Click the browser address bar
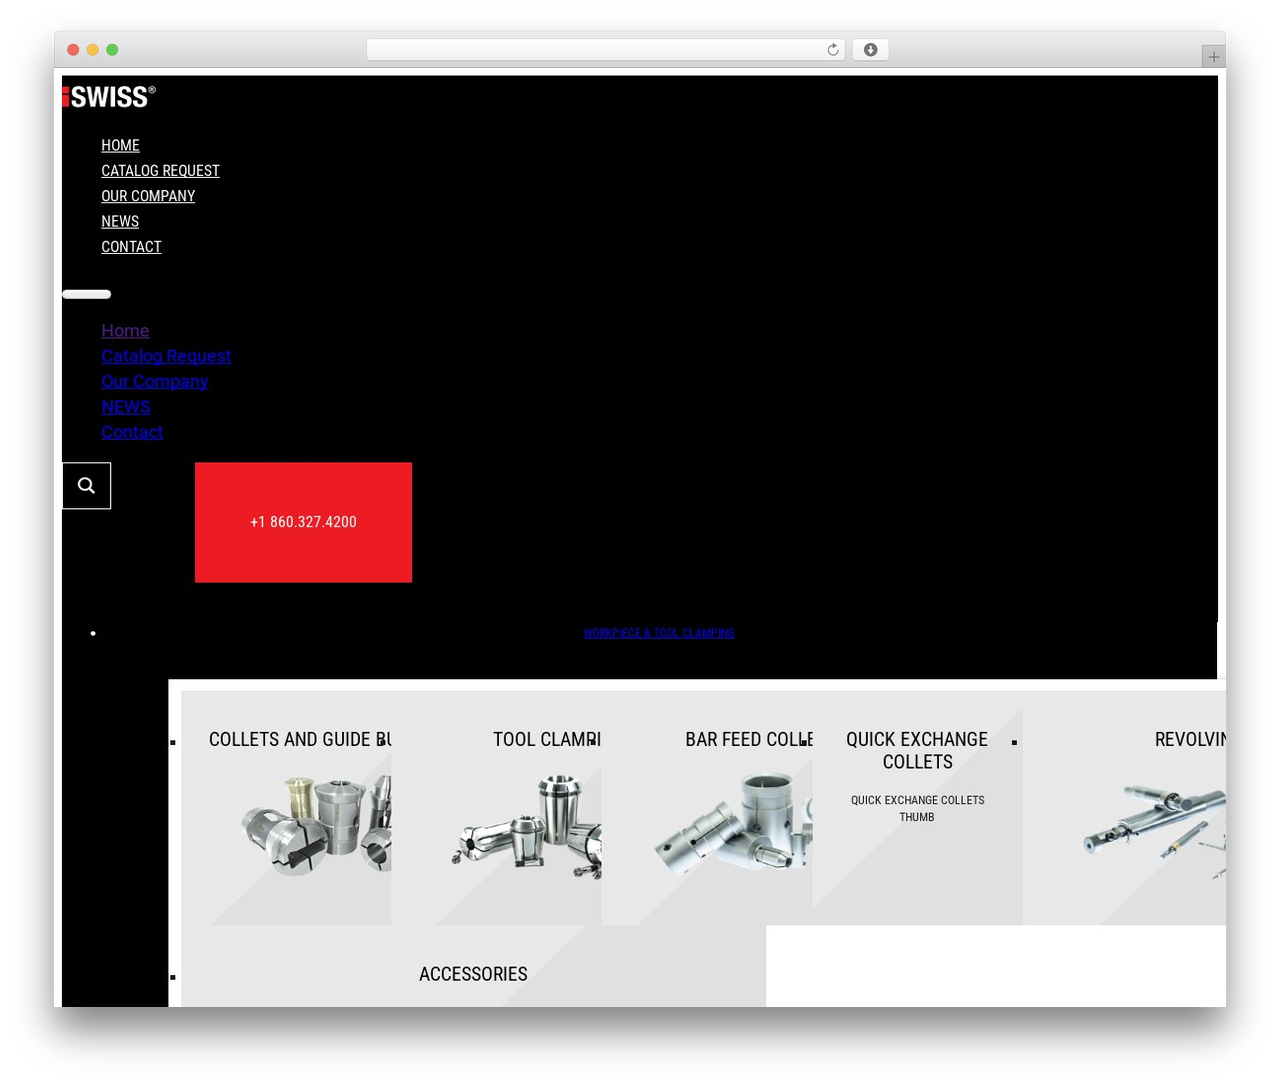Image resolution: width=1280 pixels, height=1084 pixels. [x=605, y=50]
